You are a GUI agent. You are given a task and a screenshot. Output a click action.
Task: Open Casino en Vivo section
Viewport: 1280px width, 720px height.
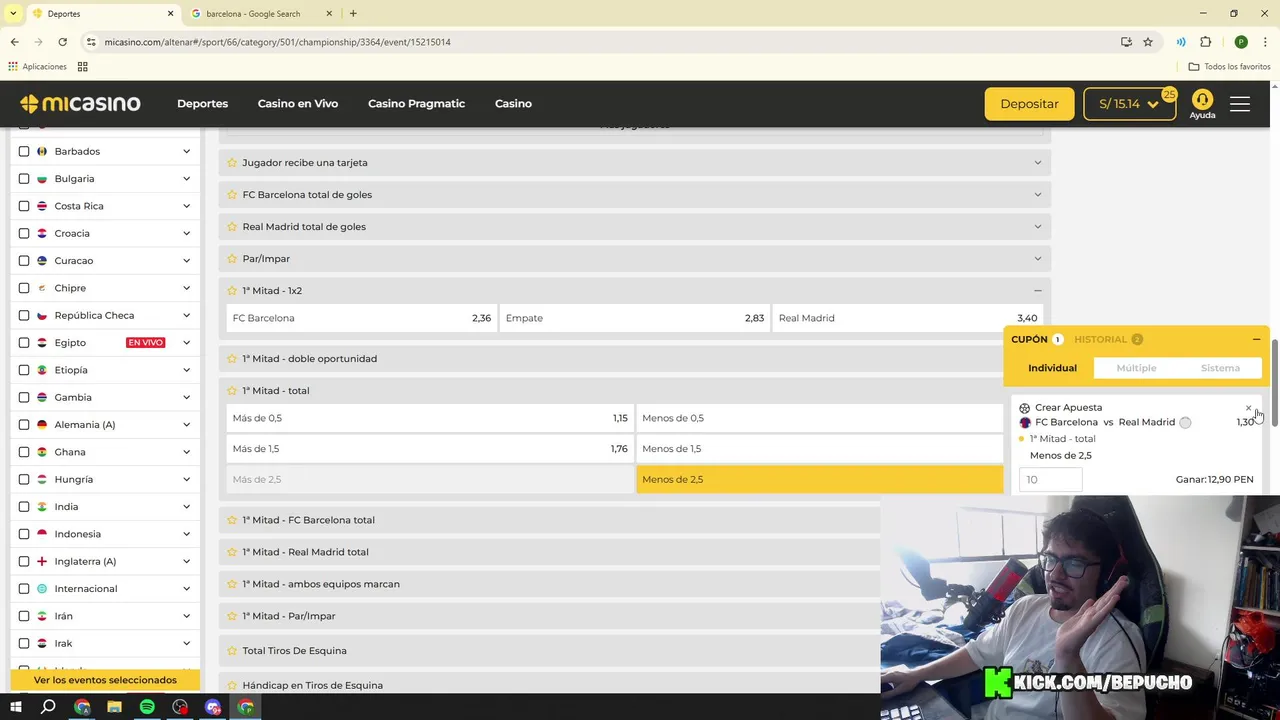[x=298, y=104]
